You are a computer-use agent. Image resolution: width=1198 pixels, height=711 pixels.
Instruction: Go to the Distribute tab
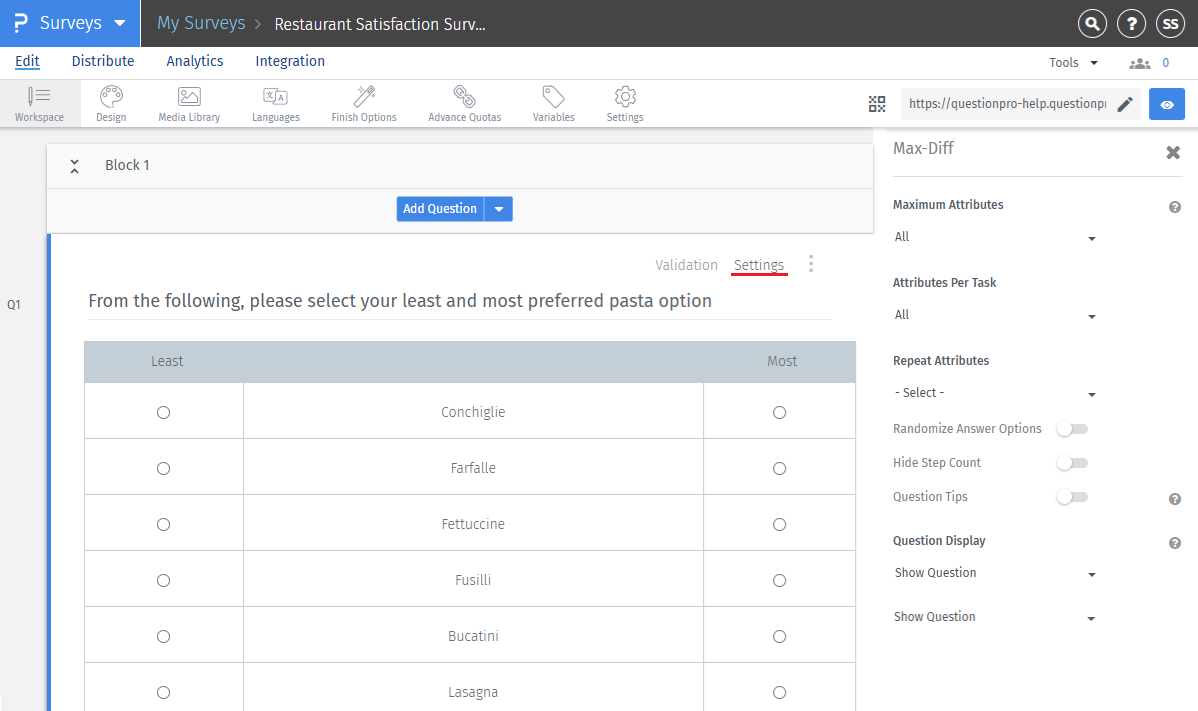coord(103,61)
